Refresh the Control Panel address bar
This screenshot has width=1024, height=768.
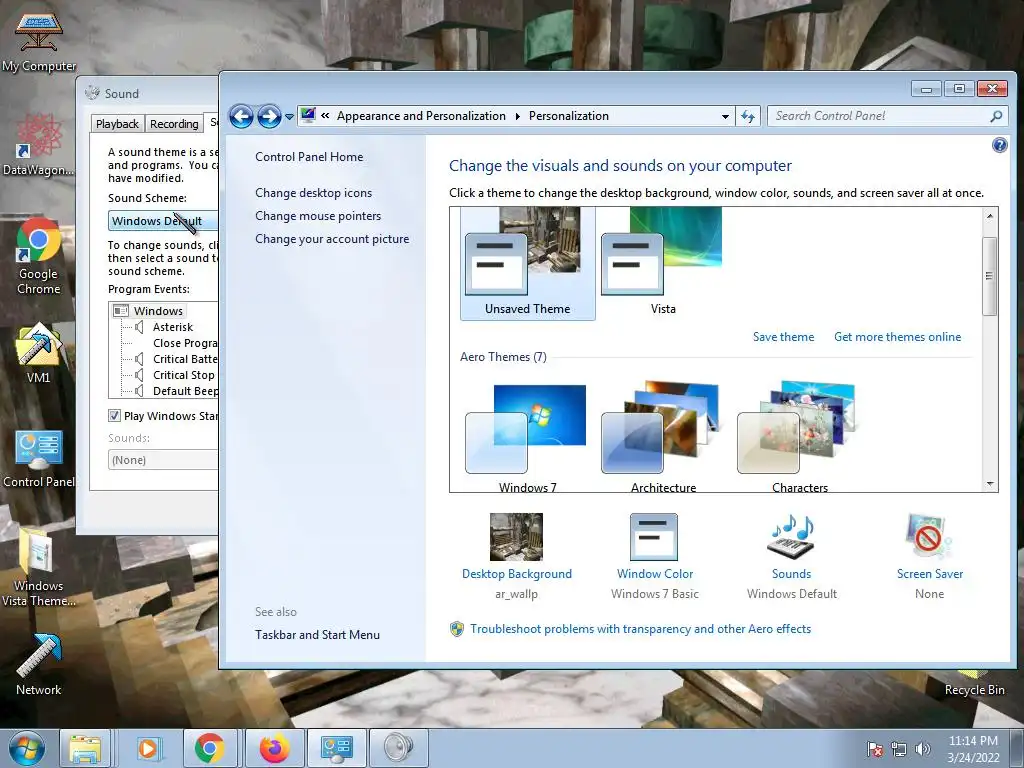pos(748,116)
